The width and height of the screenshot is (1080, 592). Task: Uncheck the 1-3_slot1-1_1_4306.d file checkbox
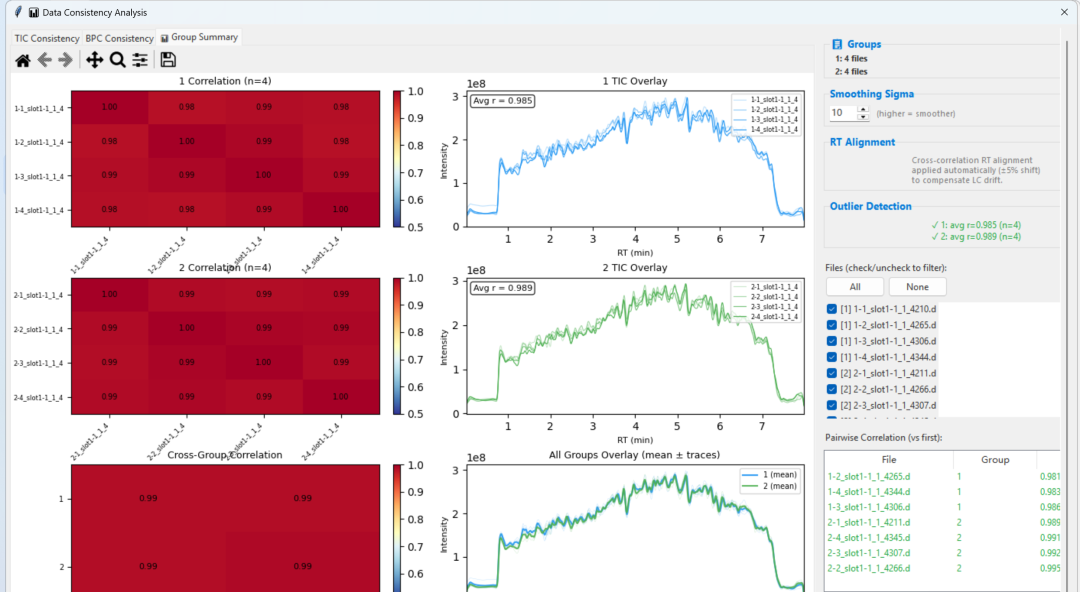pos(831,341)
